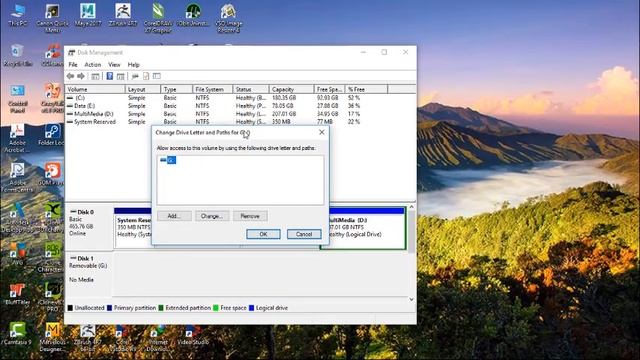Click the last toolbar icon for view settings
Viewport: 640px width, 360px height.
click(157, 76)
